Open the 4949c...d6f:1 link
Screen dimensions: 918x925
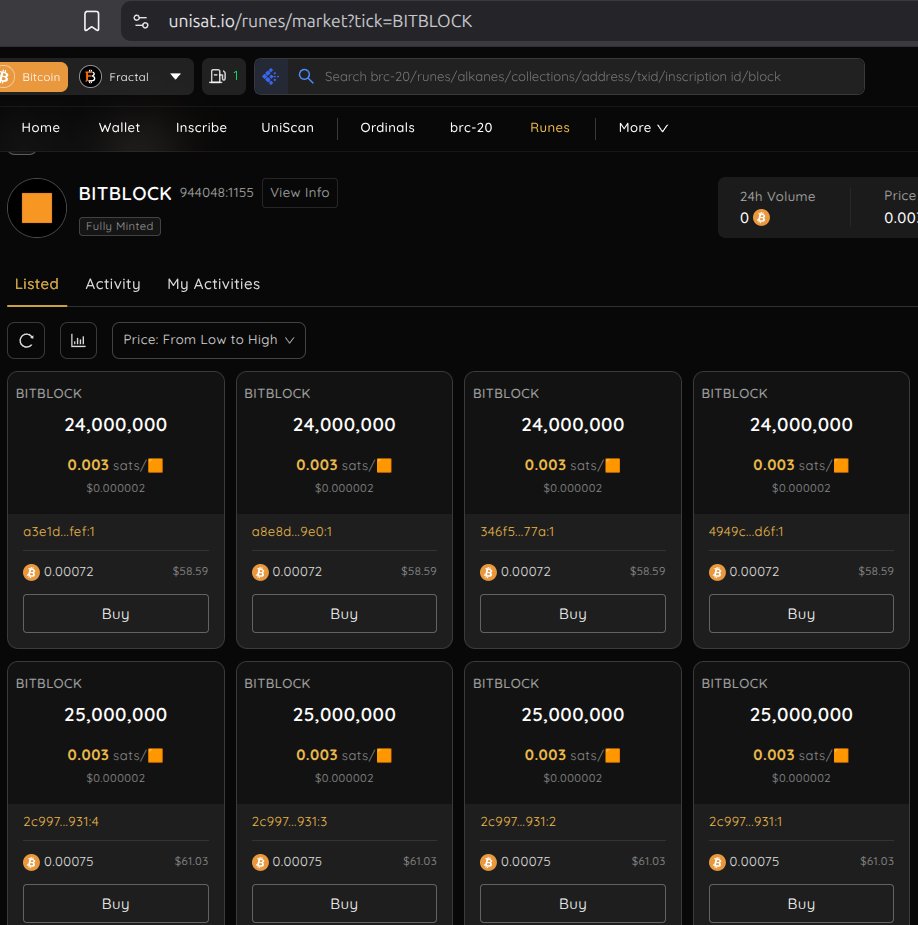click(746, 532)
